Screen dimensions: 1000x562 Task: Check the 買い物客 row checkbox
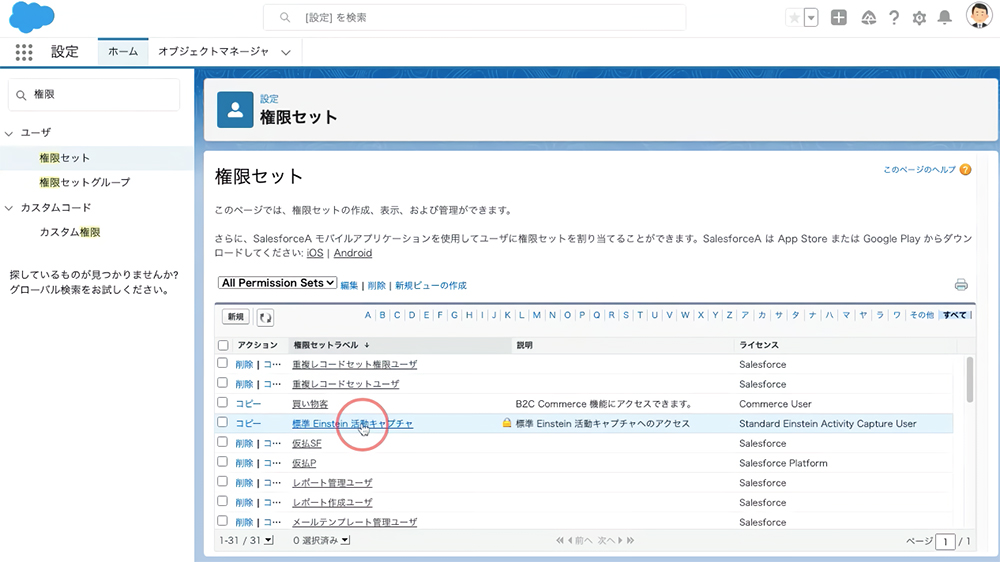[x=223, y=403]
